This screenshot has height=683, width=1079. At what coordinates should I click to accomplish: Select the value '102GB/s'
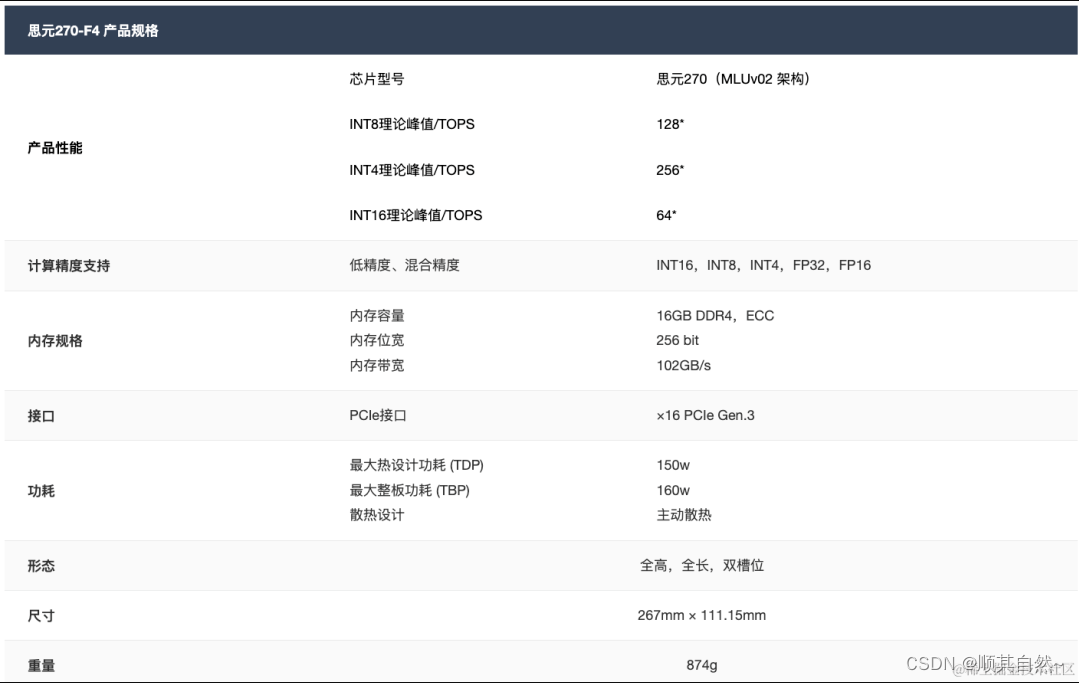click(x=683, y=365)
